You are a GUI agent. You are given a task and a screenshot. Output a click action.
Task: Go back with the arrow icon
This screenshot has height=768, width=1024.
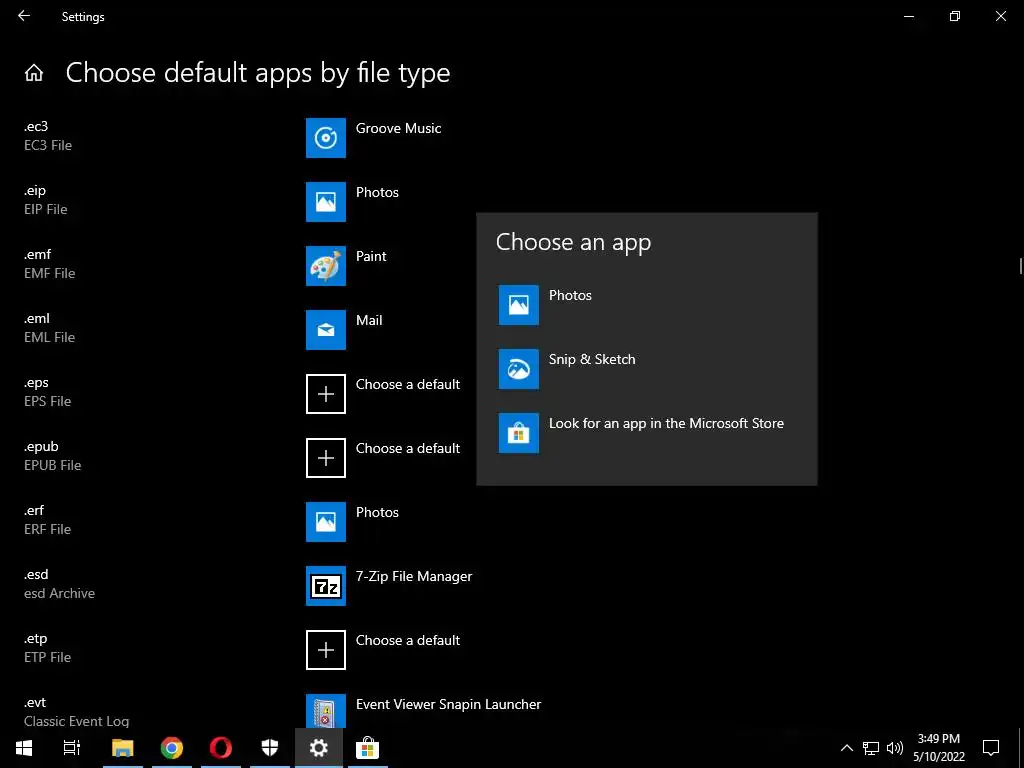pyautogui.click(x=24, y=16)
